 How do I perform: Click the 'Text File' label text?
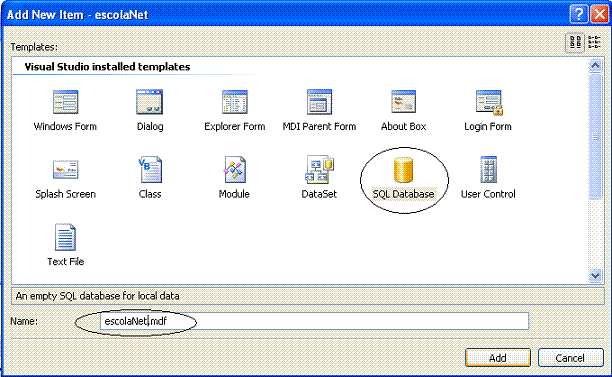pos(66,261)
